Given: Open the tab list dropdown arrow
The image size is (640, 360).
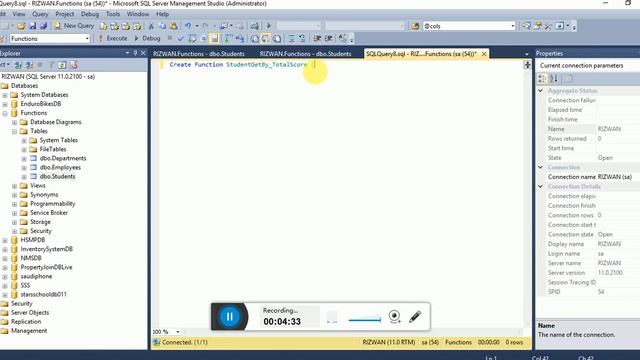Looking at the screenshot, I should [527, 53].
